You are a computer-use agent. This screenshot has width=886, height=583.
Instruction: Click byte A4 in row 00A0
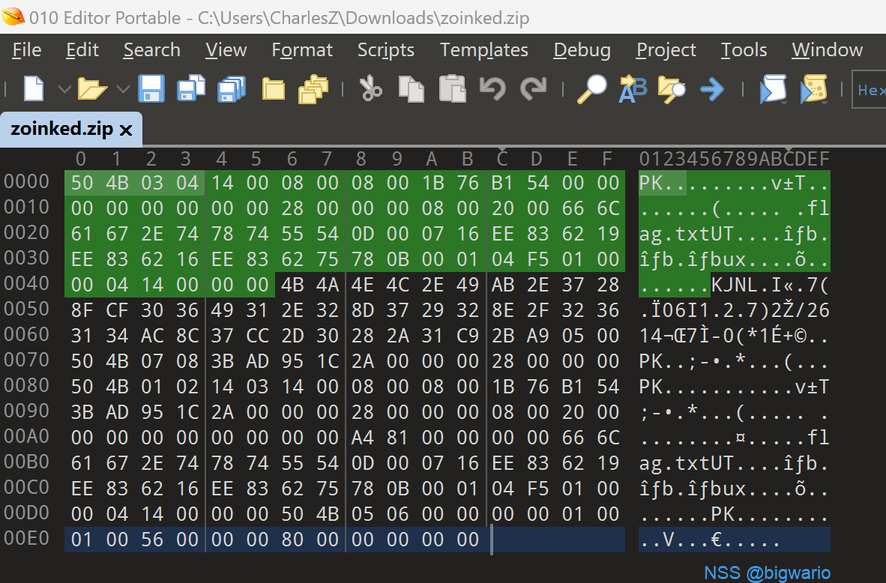[x=363, y=437]
